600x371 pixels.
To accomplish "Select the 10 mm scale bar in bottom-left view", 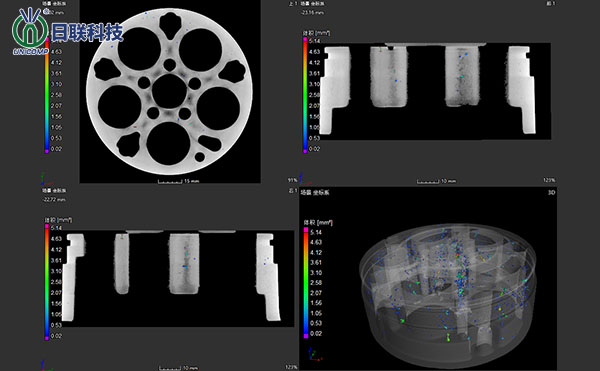I will (179, 368).
